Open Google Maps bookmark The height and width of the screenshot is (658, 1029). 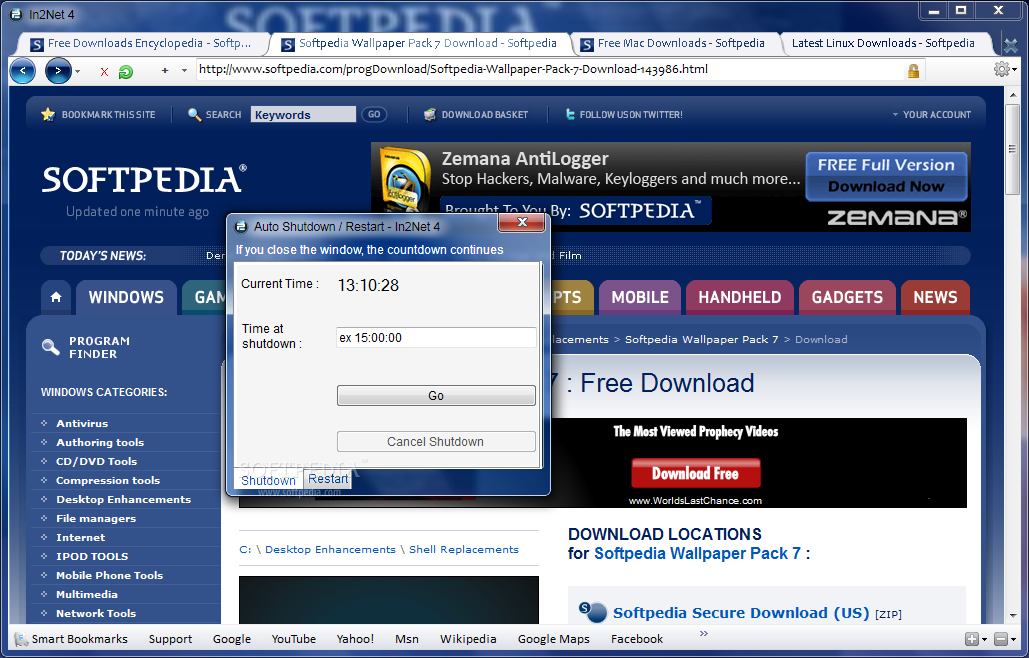tap(553, 639)
